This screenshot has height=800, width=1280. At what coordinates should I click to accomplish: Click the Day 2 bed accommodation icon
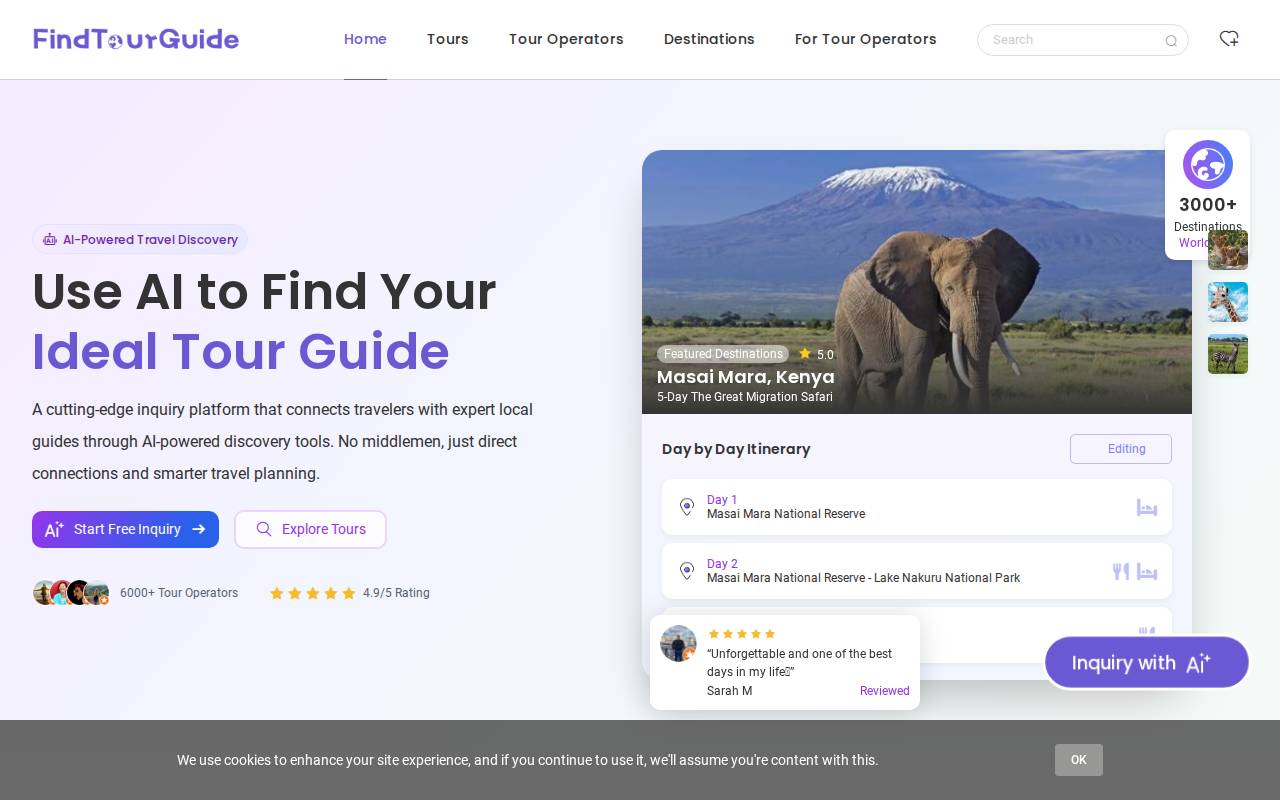pyautogui.click(x=1147, y=572)
